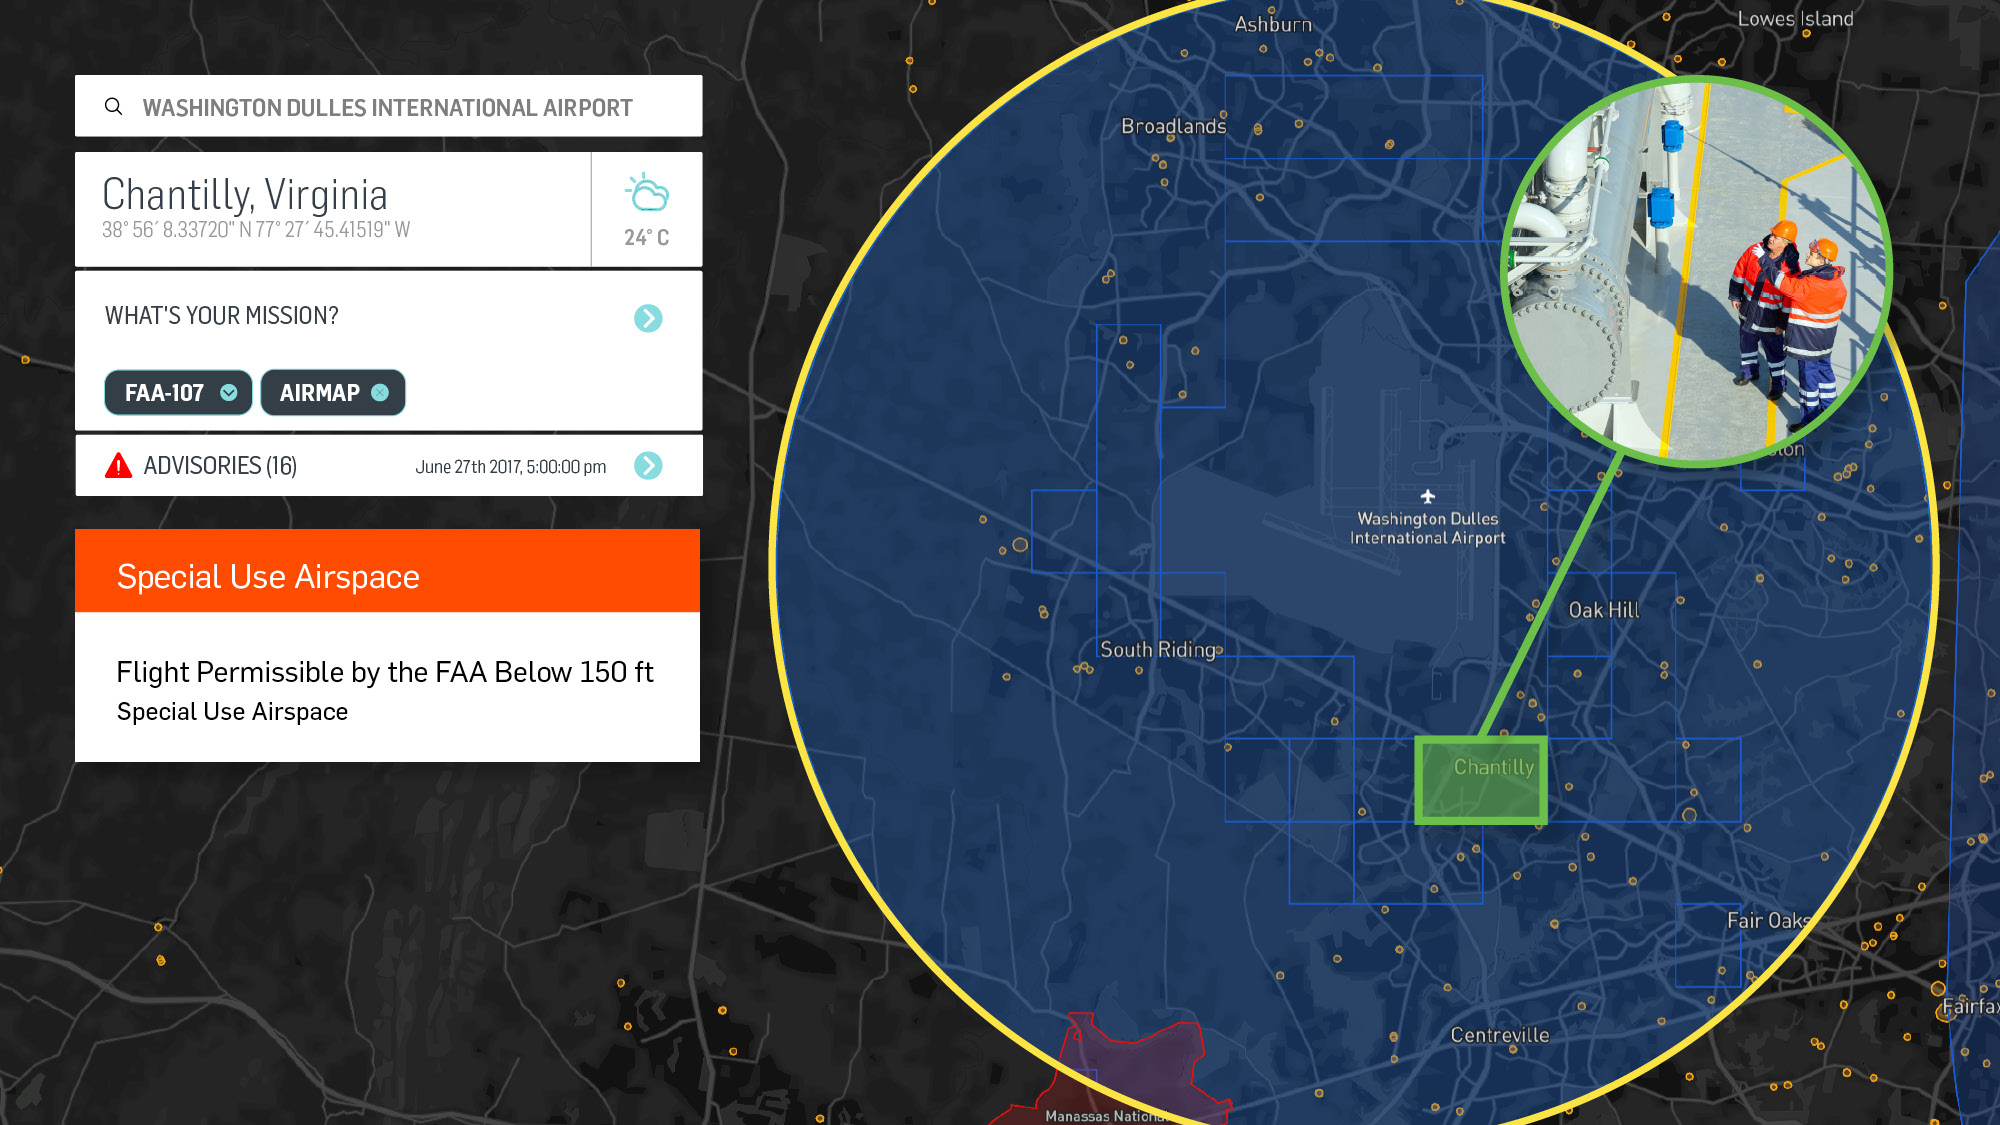Image resolution: width=2000 pixels, height=1125 pixels.
Task: Click the lower Special Use Airspace subtitle
Action: point(232,712)
